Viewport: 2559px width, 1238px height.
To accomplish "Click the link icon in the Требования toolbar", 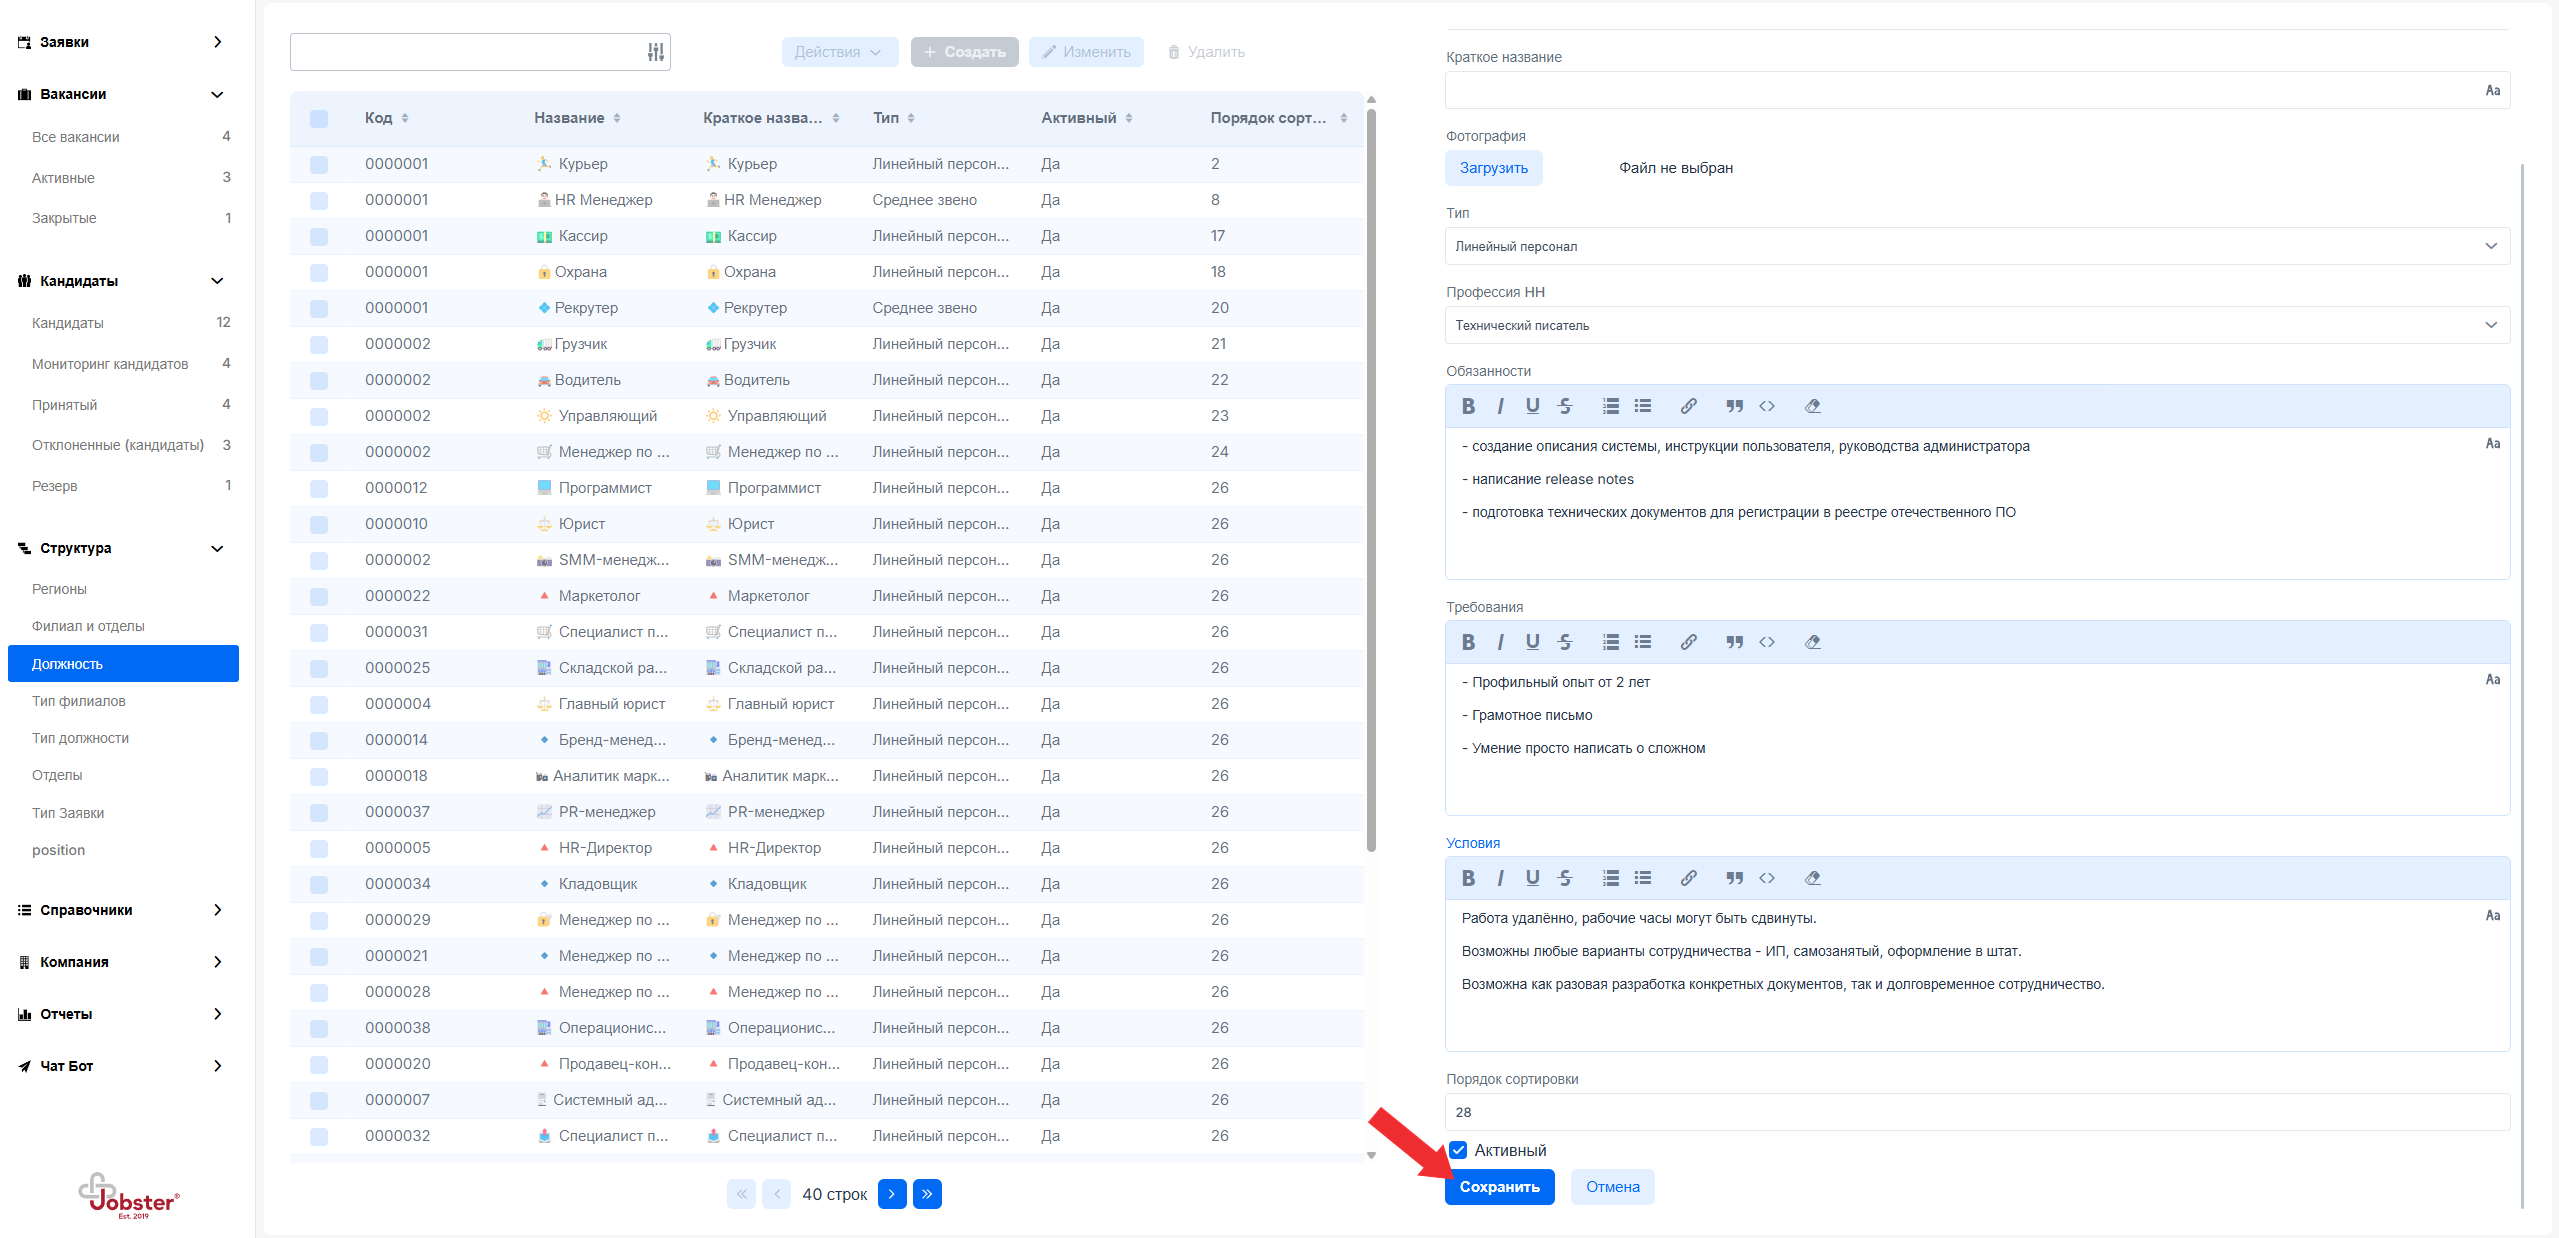I will pyautogui.click(x=1688, y=642).
